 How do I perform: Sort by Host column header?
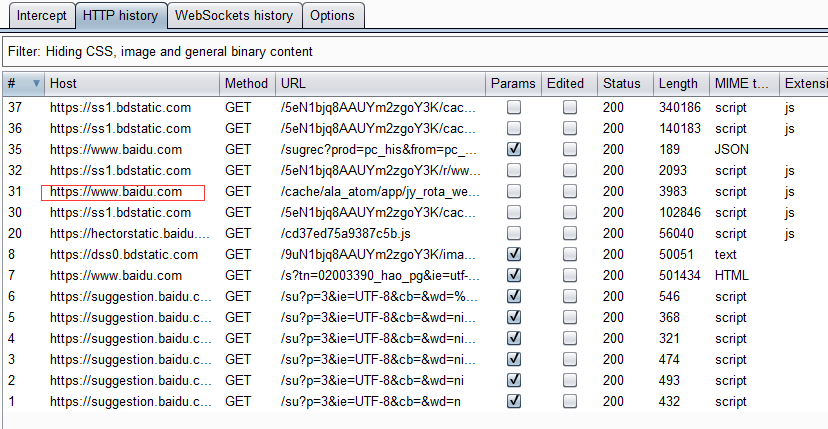(131, 84)
